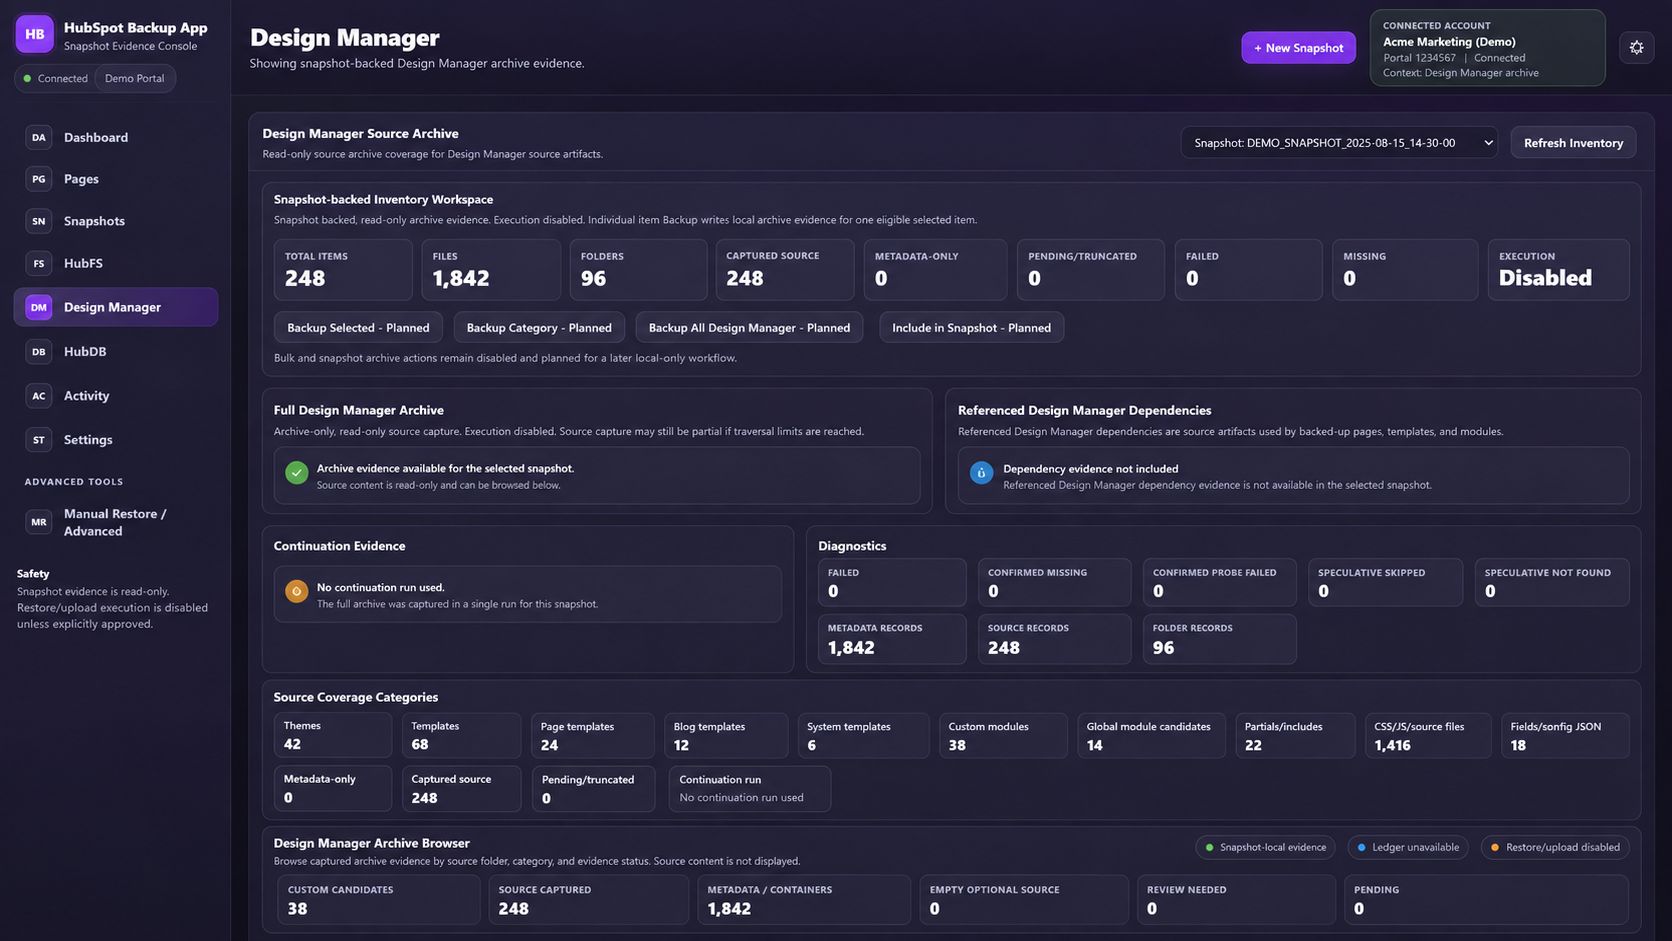Click the Folder Records 96 diagnostic
1672x941 pixels.
(1219, 638)
